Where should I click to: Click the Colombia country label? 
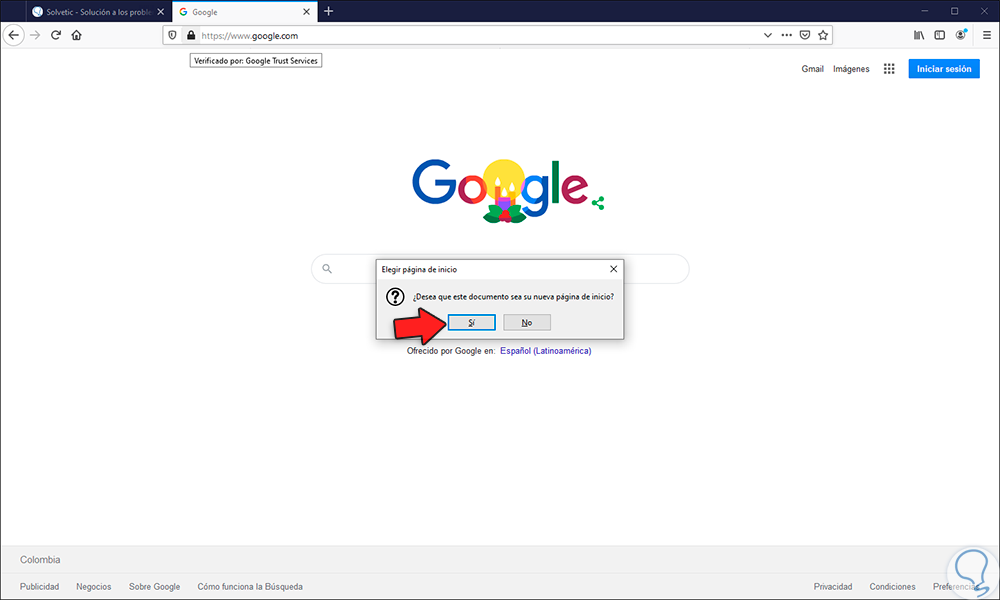(x=40, y=560)
